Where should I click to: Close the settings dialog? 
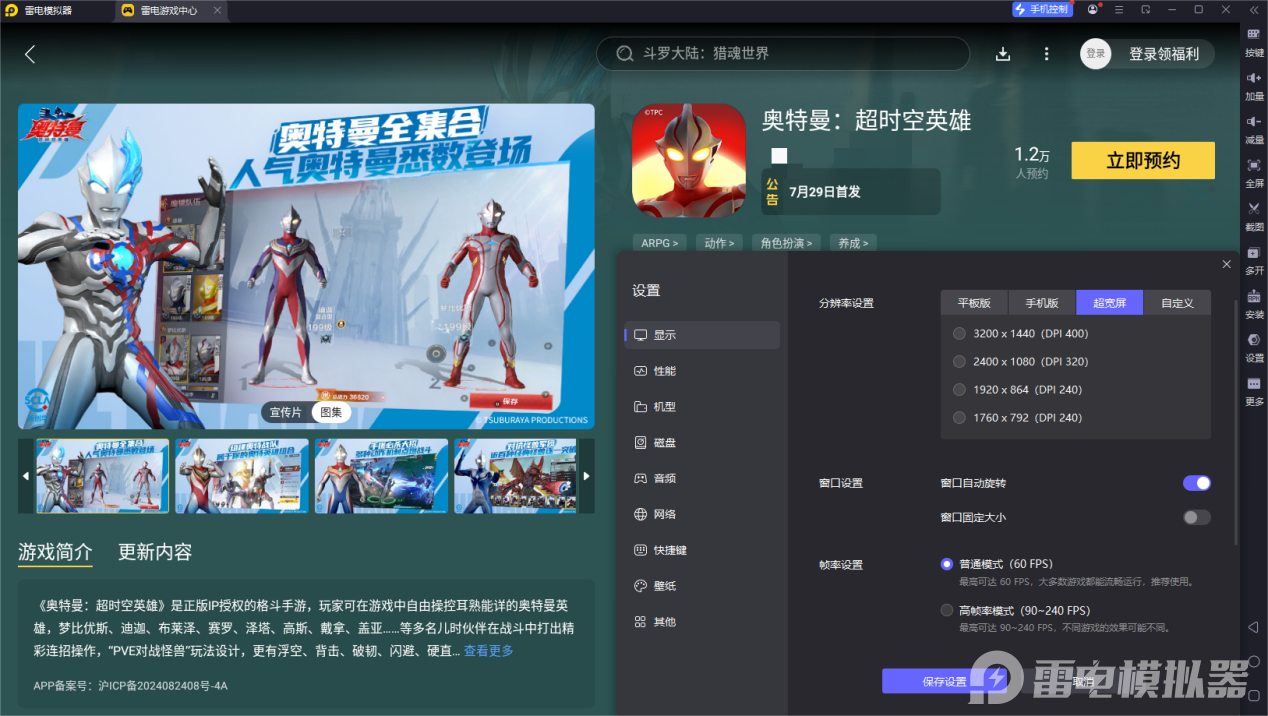1226,264
